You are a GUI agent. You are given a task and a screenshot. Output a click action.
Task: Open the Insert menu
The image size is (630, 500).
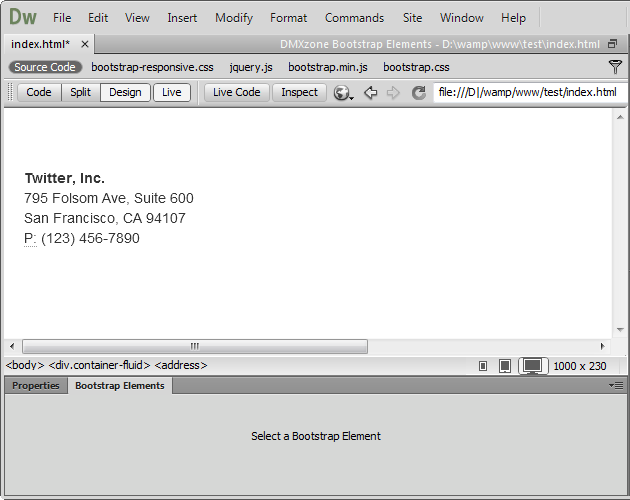click(182, 18)
